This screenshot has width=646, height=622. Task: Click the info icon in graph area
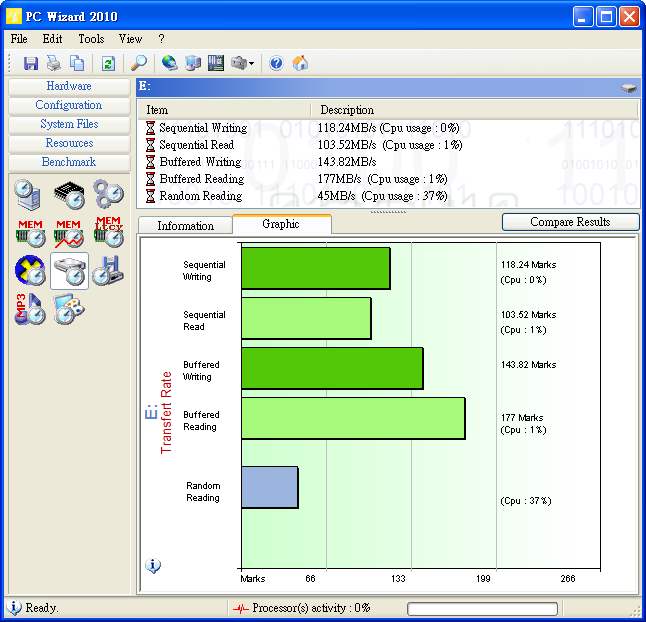coord(153,566)
